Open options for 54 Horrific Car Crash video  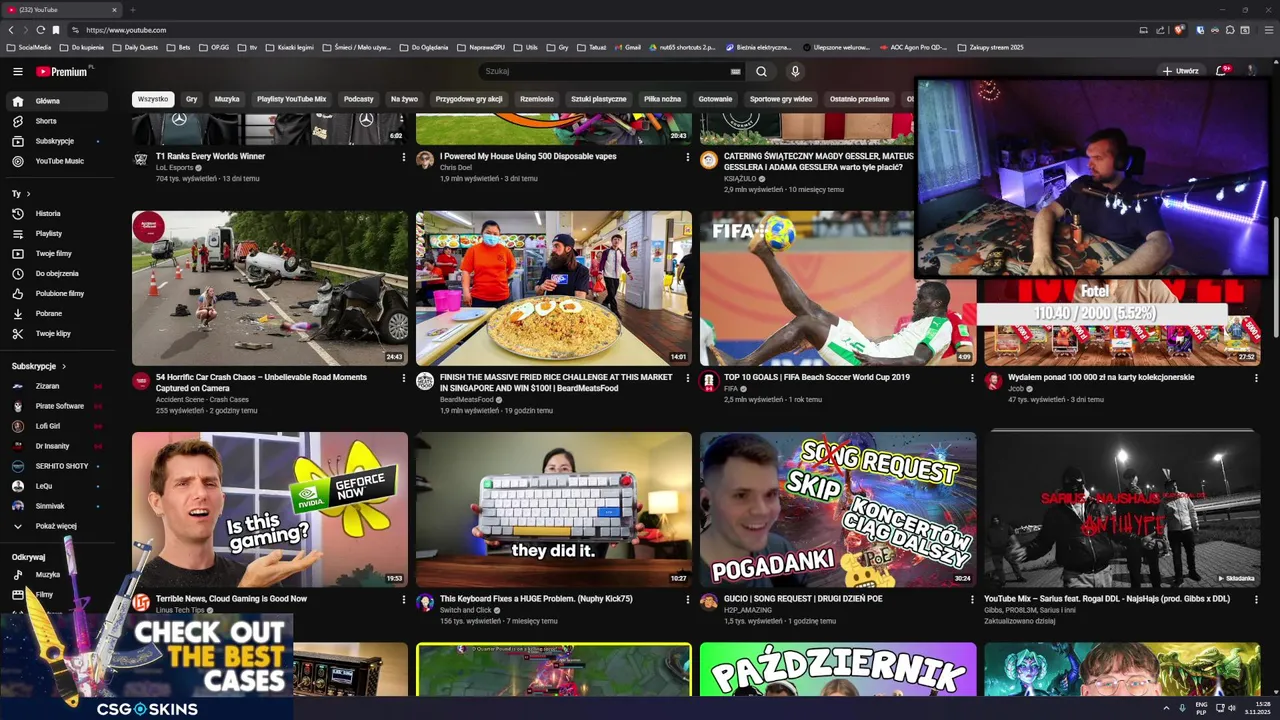pos(404,378)
